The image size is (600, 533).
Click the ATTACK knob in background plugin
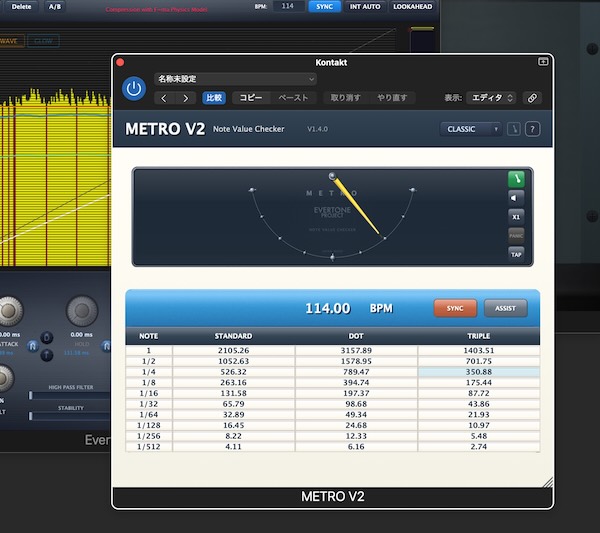[x=8, y=311]
